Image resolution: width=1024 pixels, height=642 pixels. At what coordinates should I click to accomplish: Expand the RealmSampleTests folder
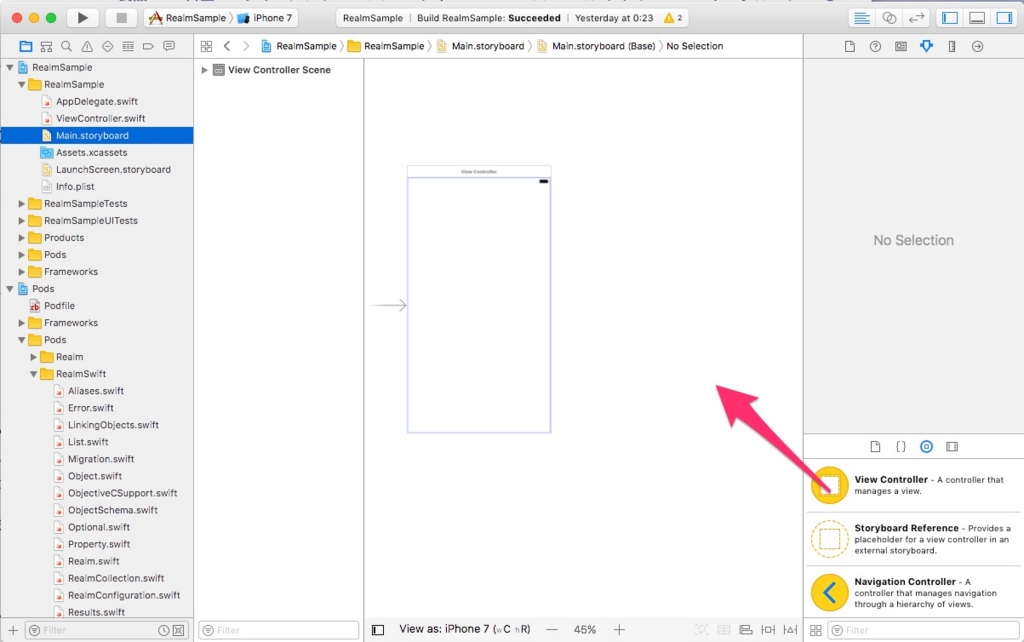(22, 204)
